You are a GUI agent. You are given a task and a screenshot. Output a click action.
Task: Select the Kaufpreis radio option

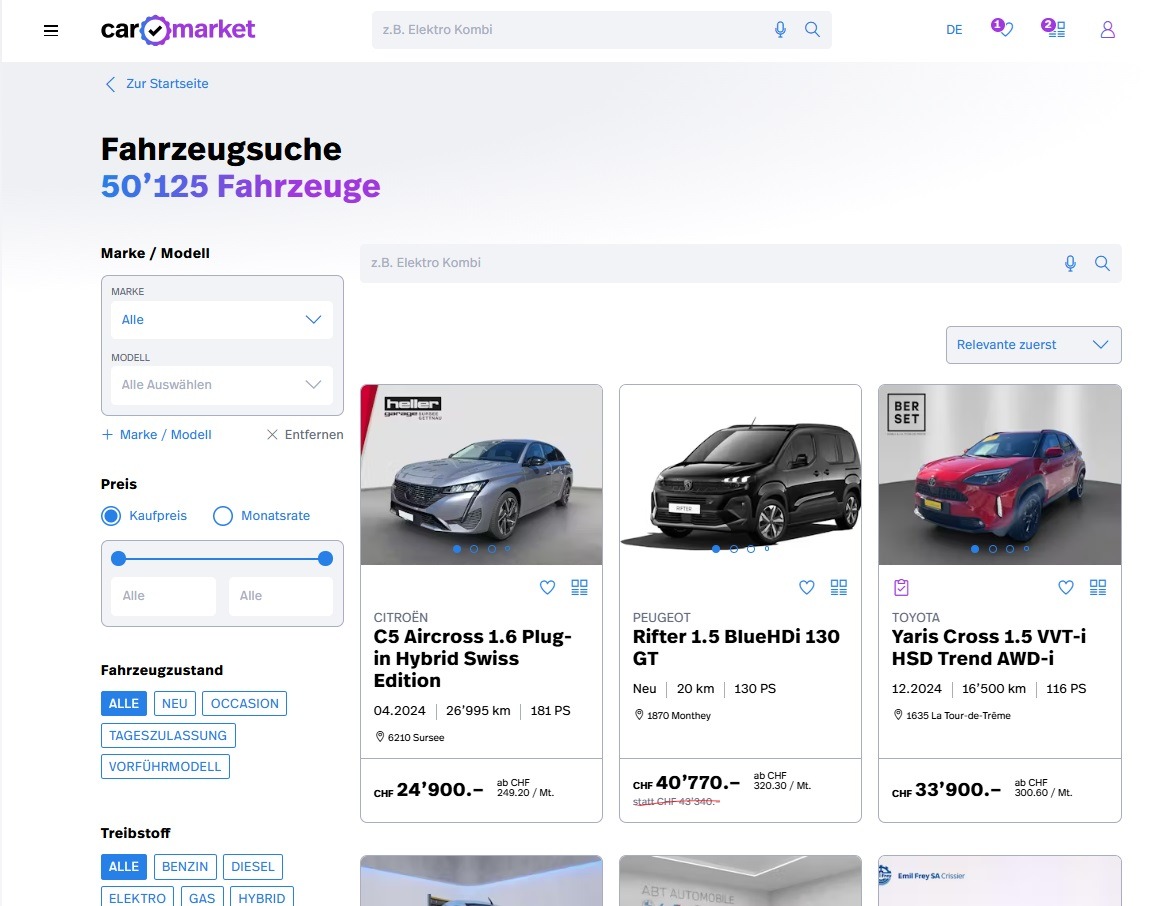[111, 516]
